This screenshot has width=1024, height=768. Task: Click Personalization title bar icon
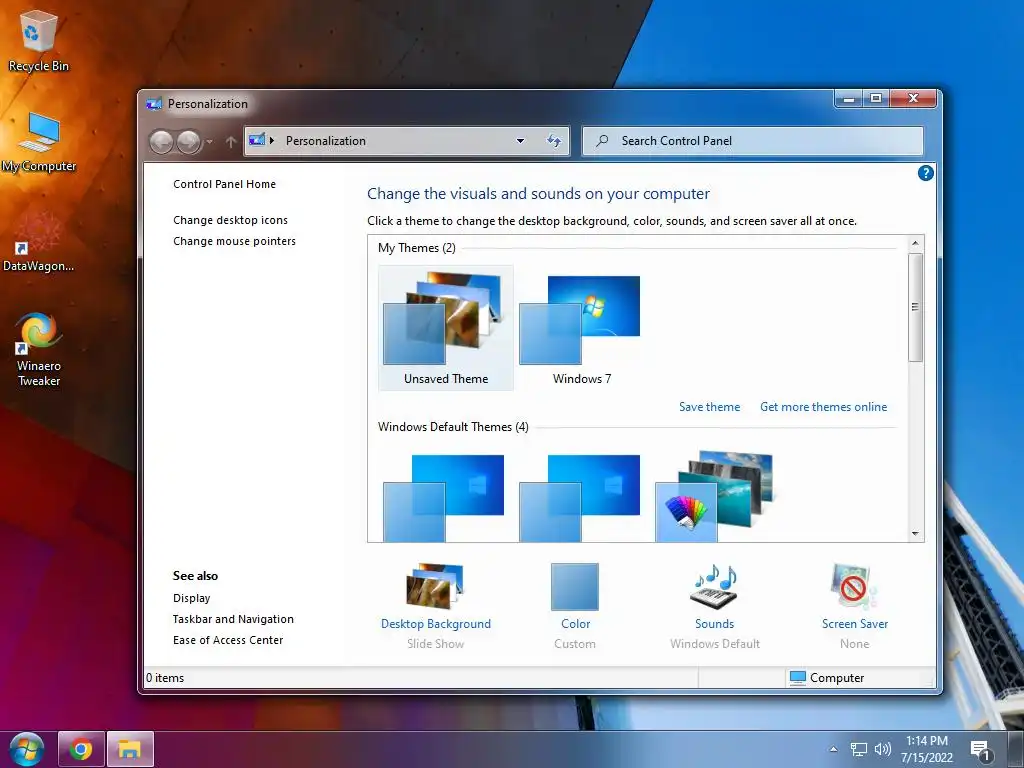tap(154, 103)
